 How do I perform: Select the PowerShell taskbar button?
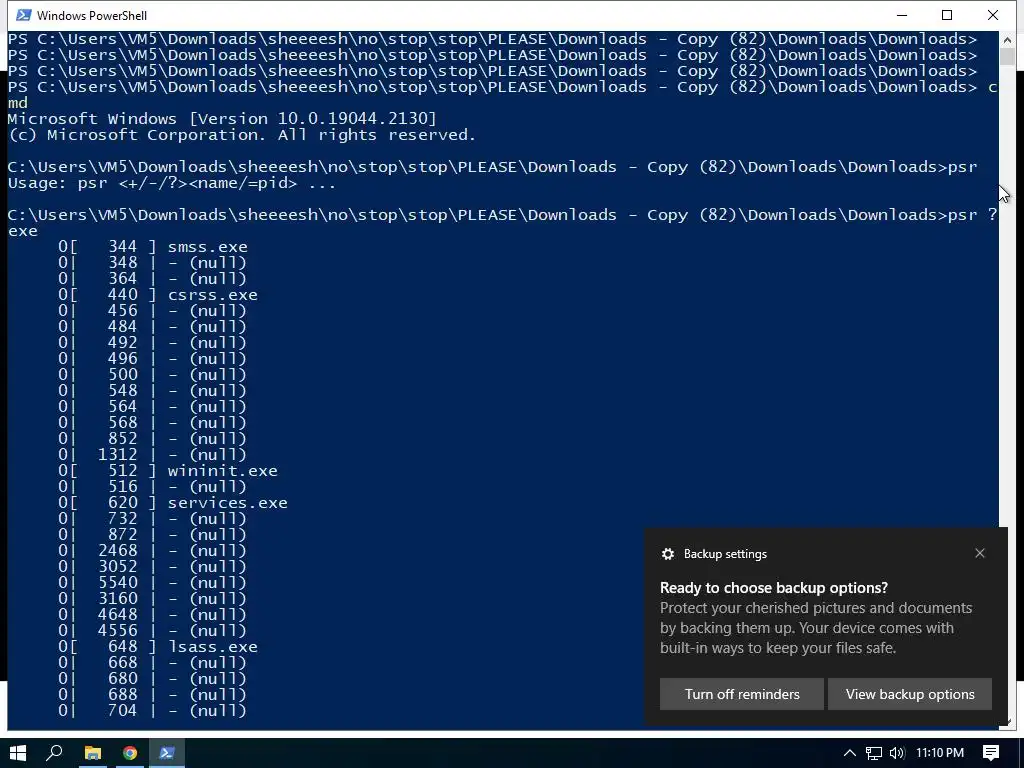click(167, 753)
